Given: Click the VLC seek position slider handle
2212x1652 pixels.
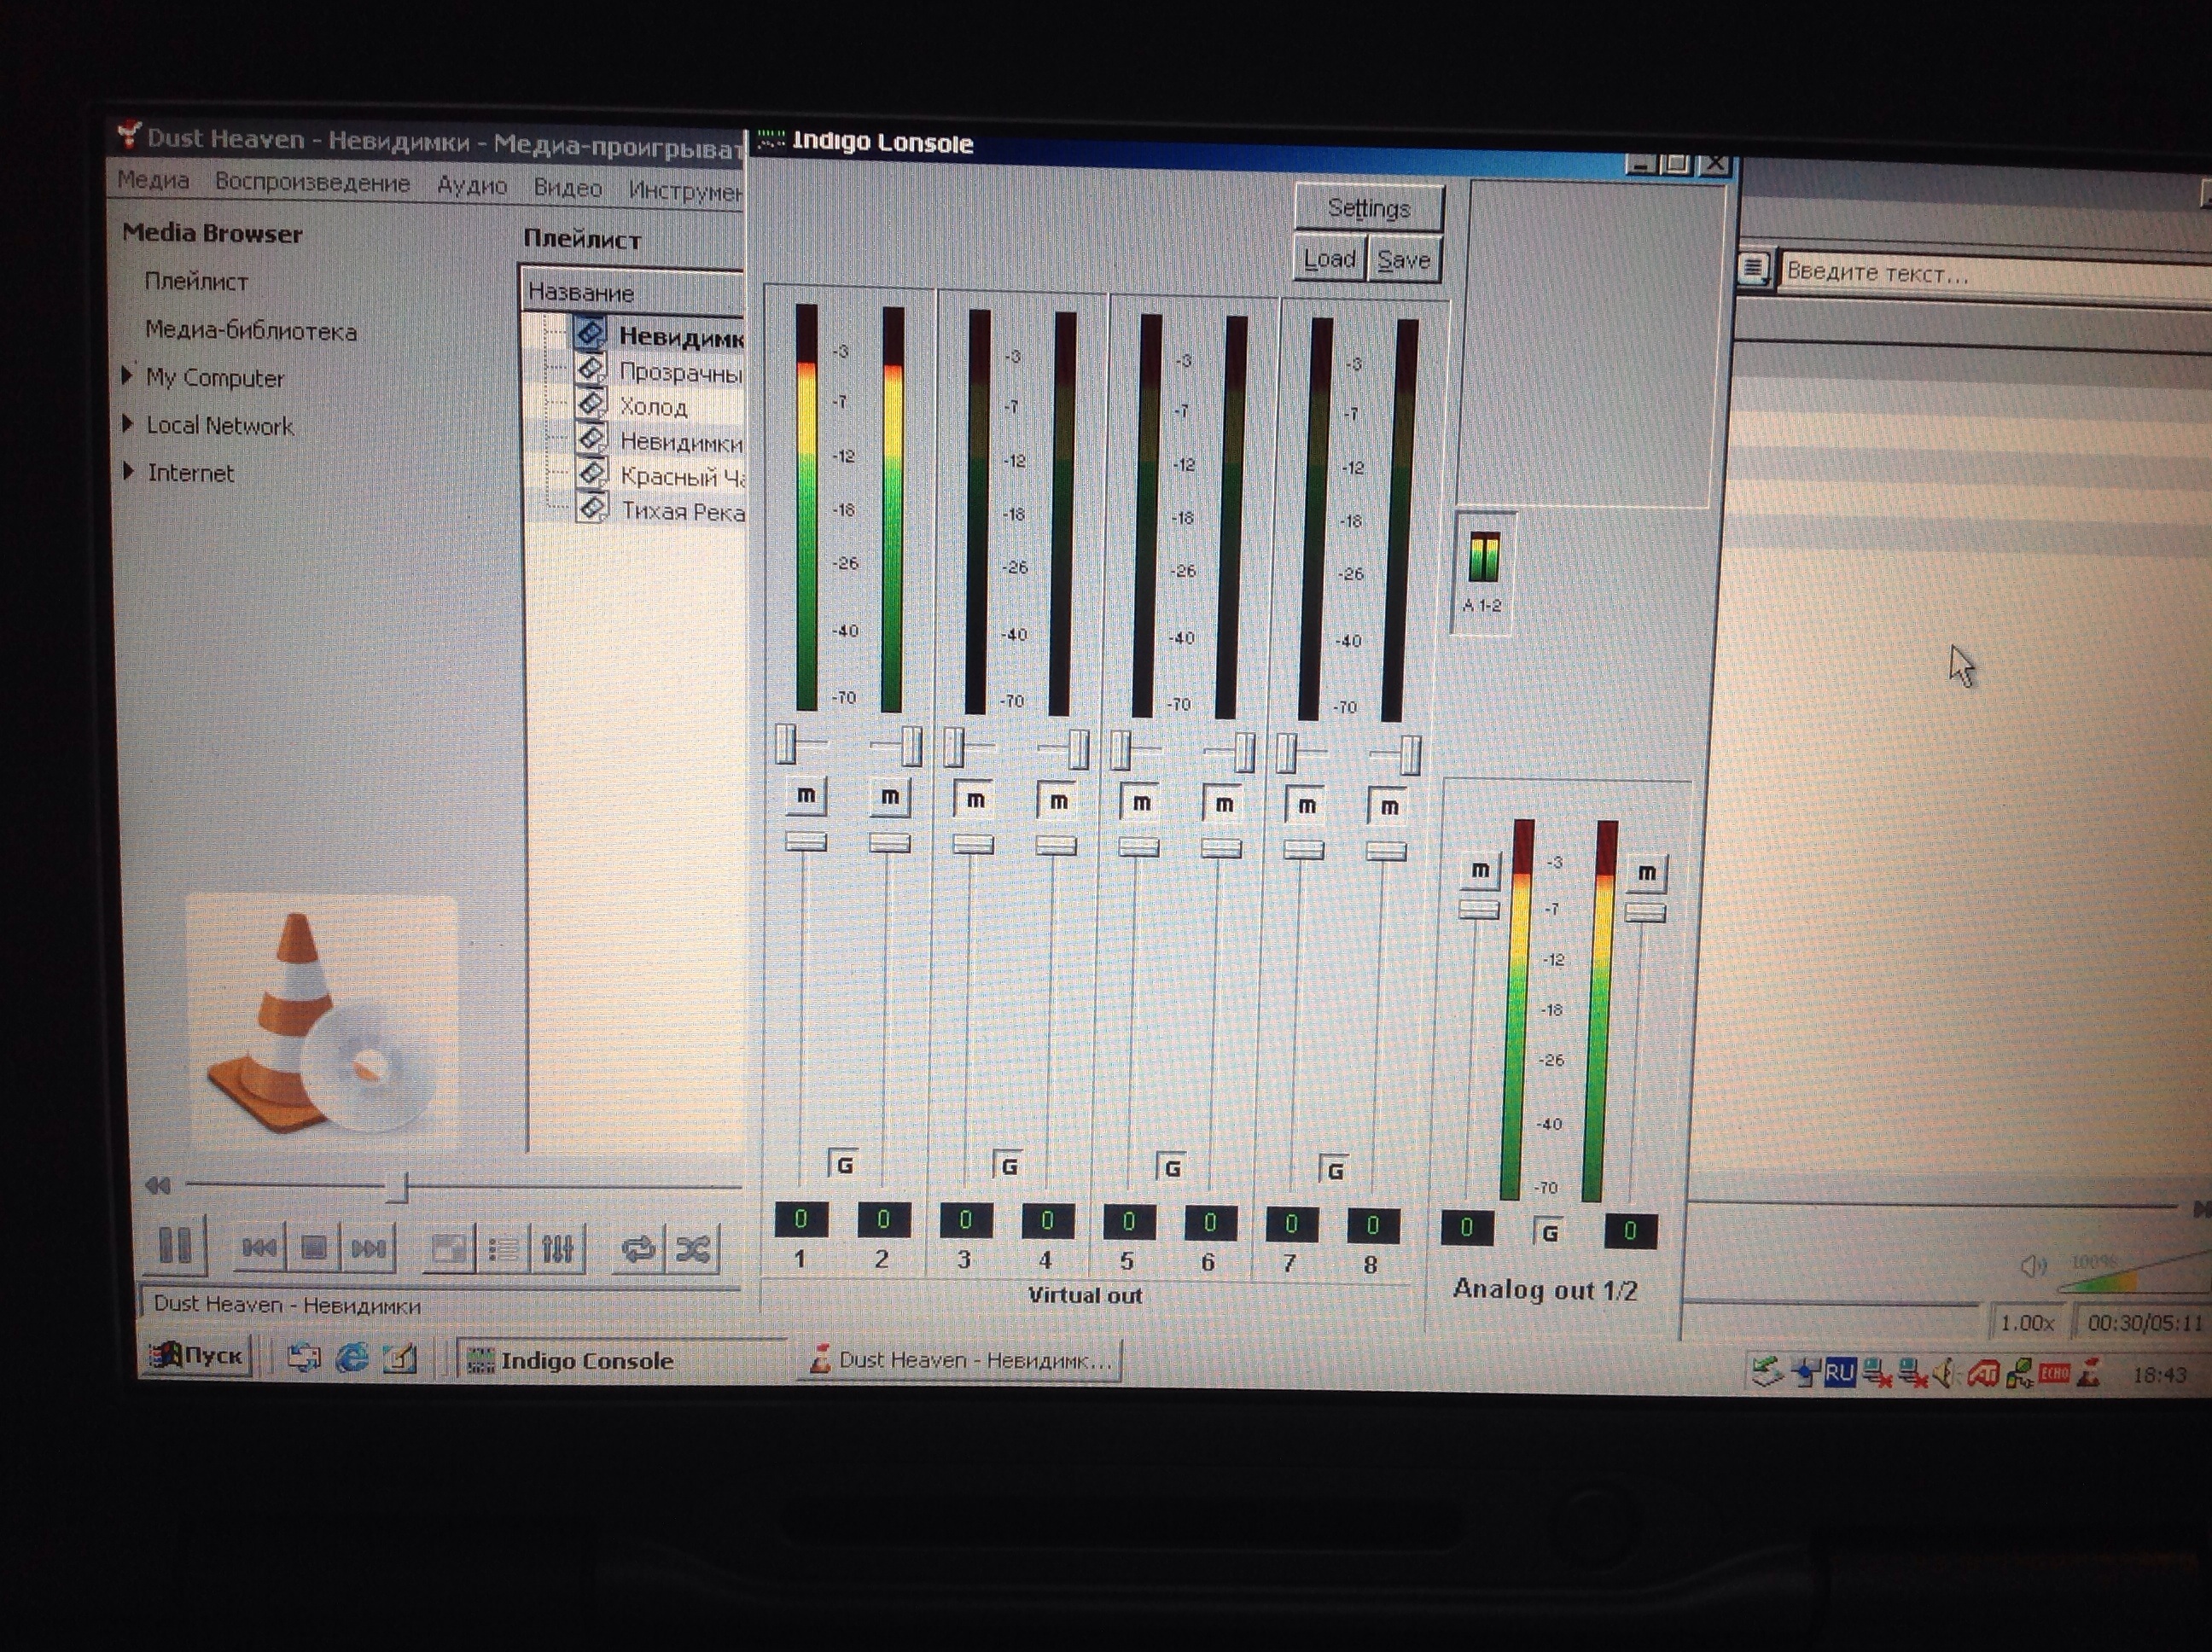Looking at the screenshot, I should (x=398, y=1187).
